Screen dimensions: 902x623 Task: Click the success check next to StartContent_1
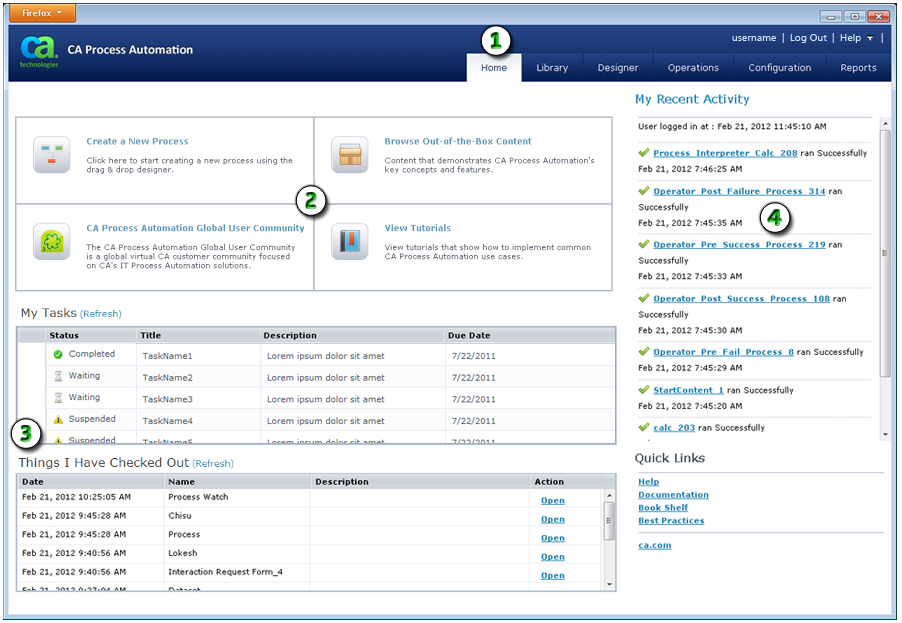(643, 390)
